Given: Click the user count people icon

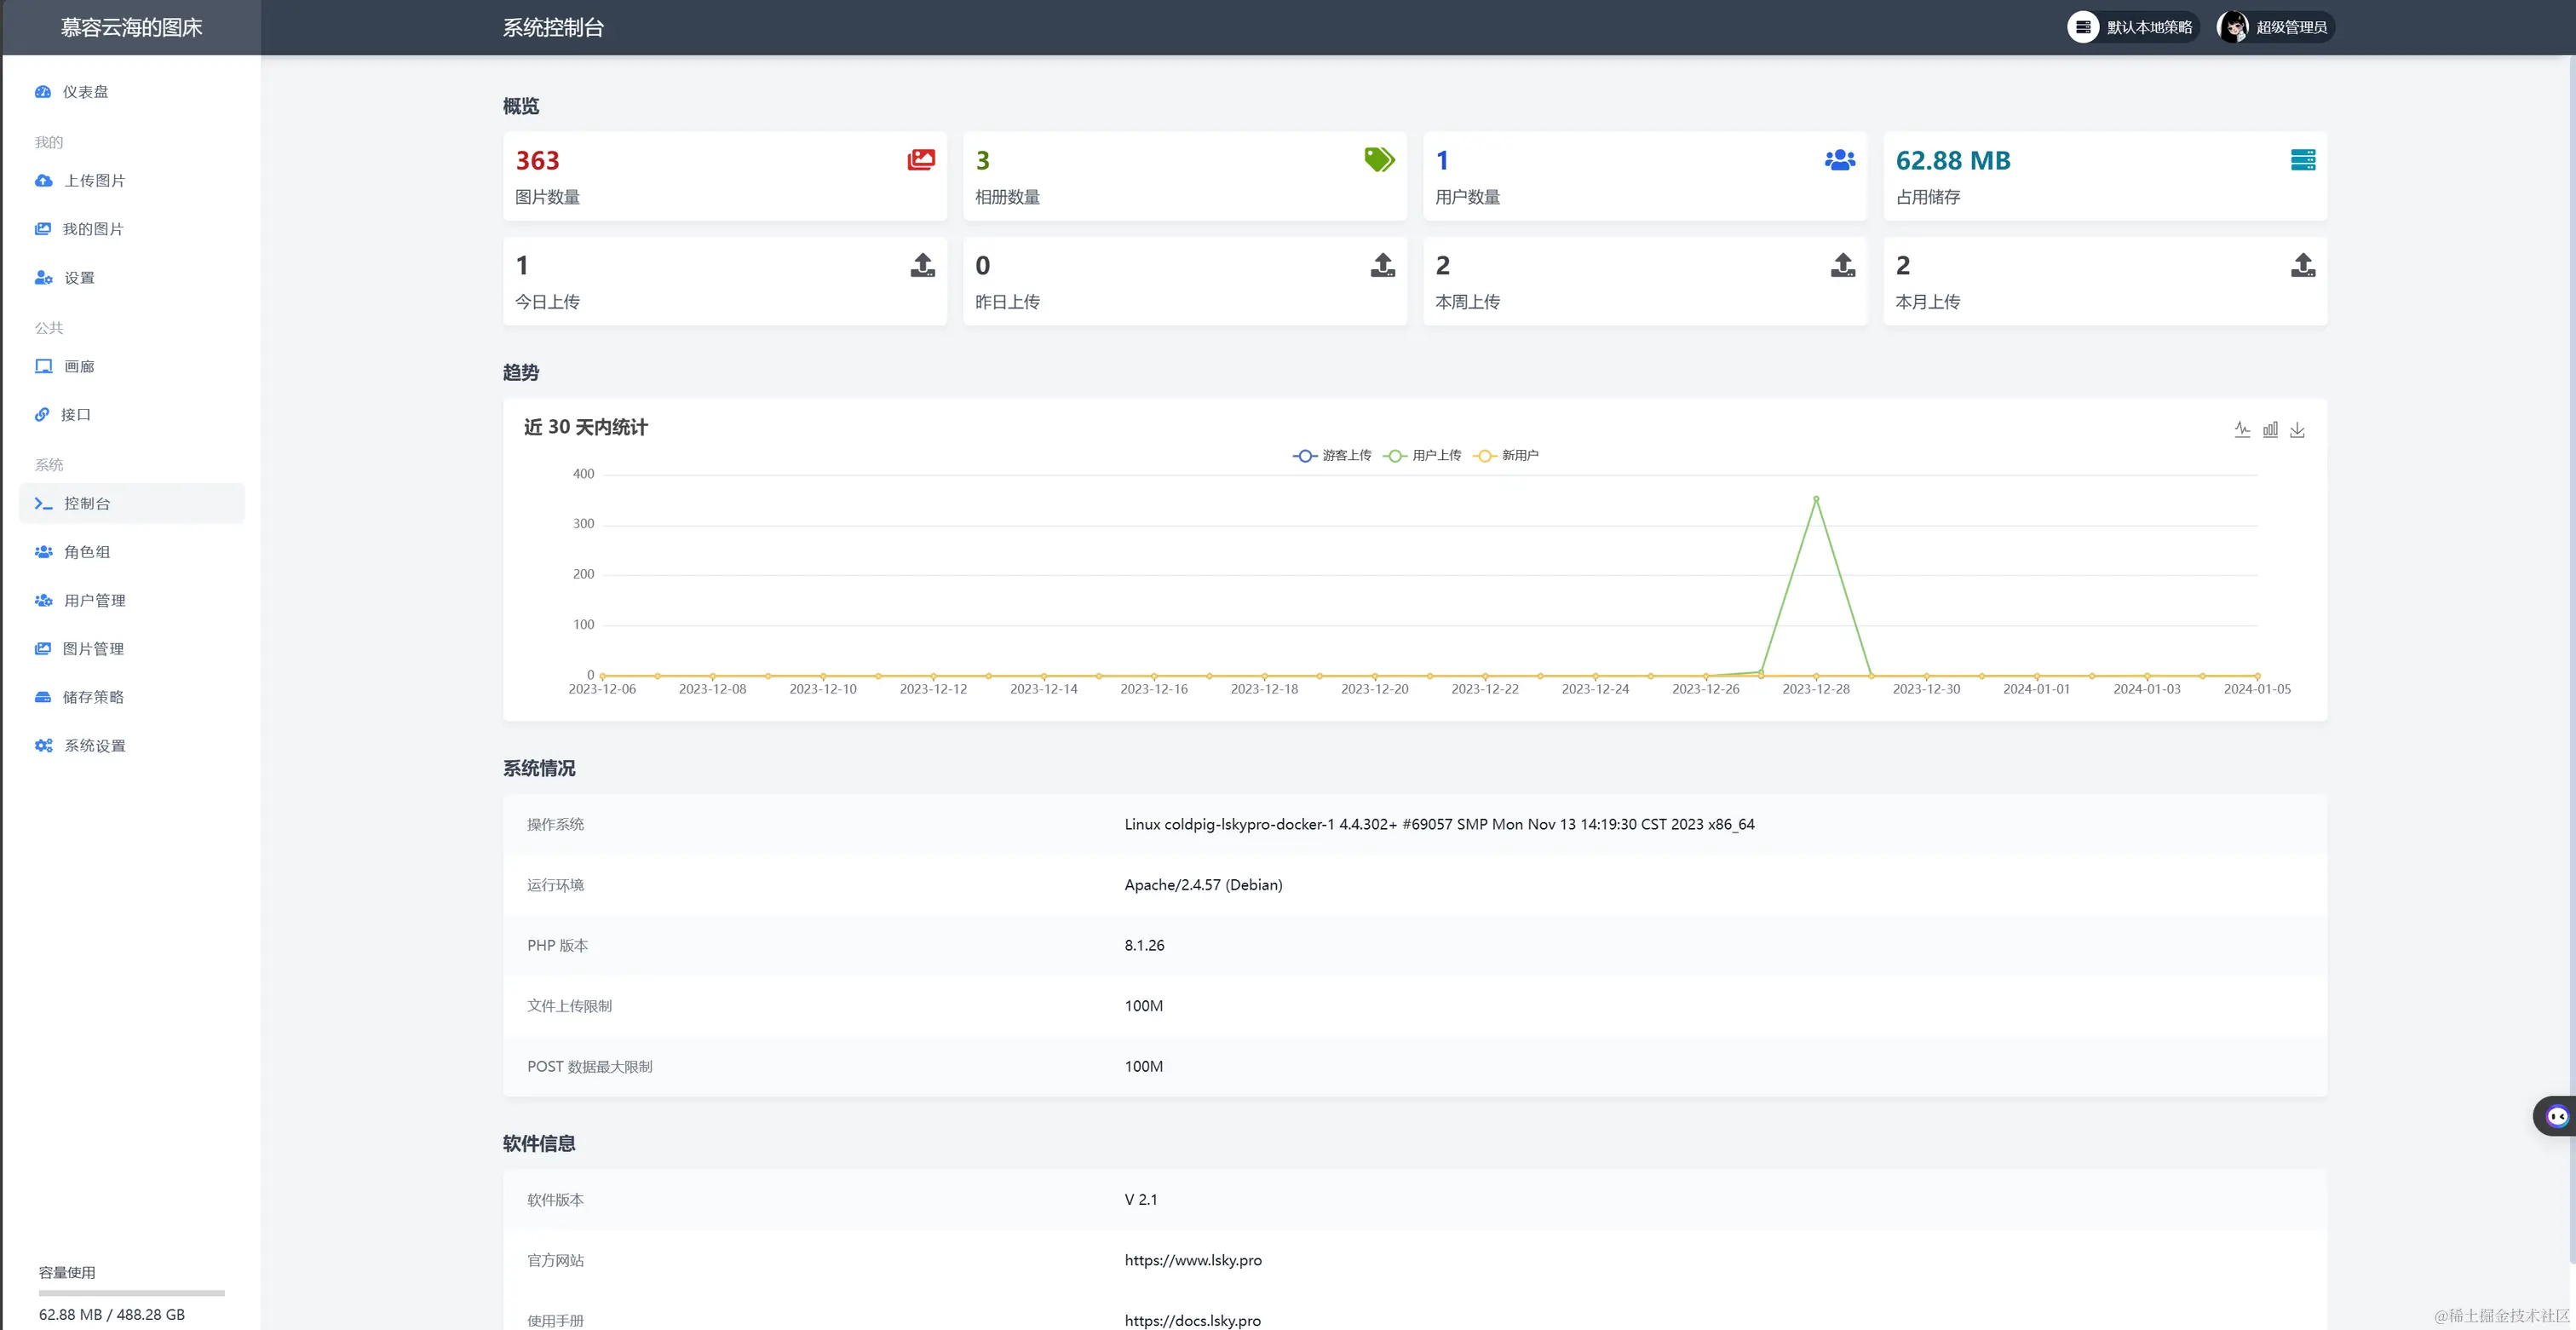Looking at the screenshot, I should (1839, 160).
